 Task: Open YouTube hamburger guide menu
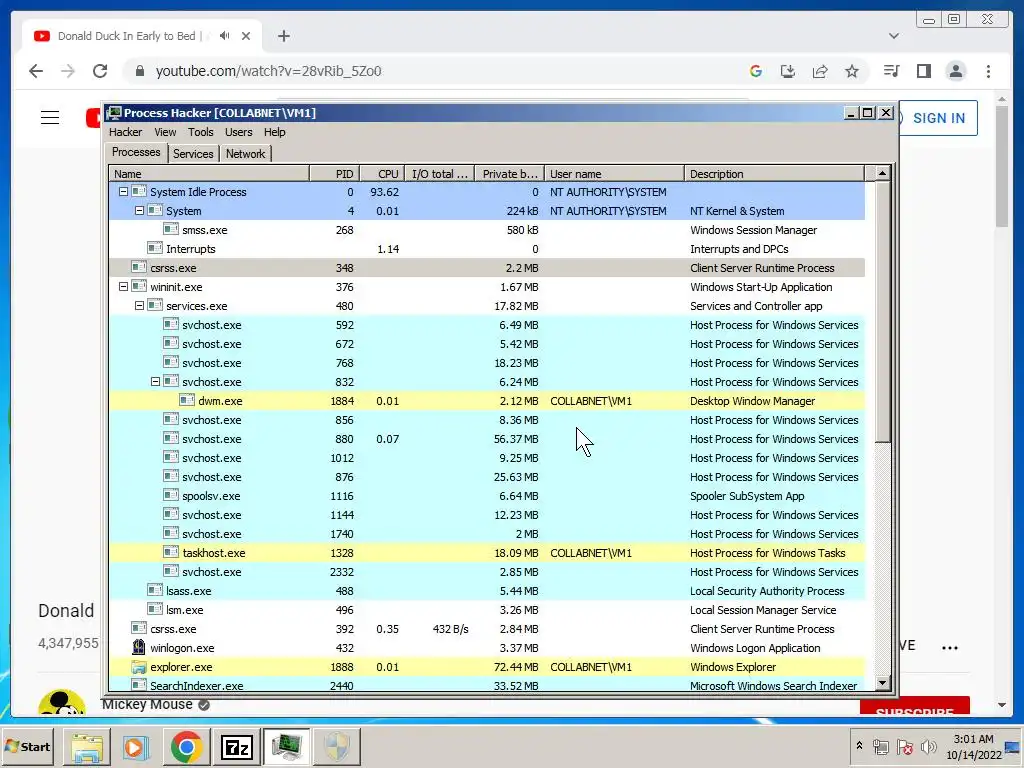(50, 118)
